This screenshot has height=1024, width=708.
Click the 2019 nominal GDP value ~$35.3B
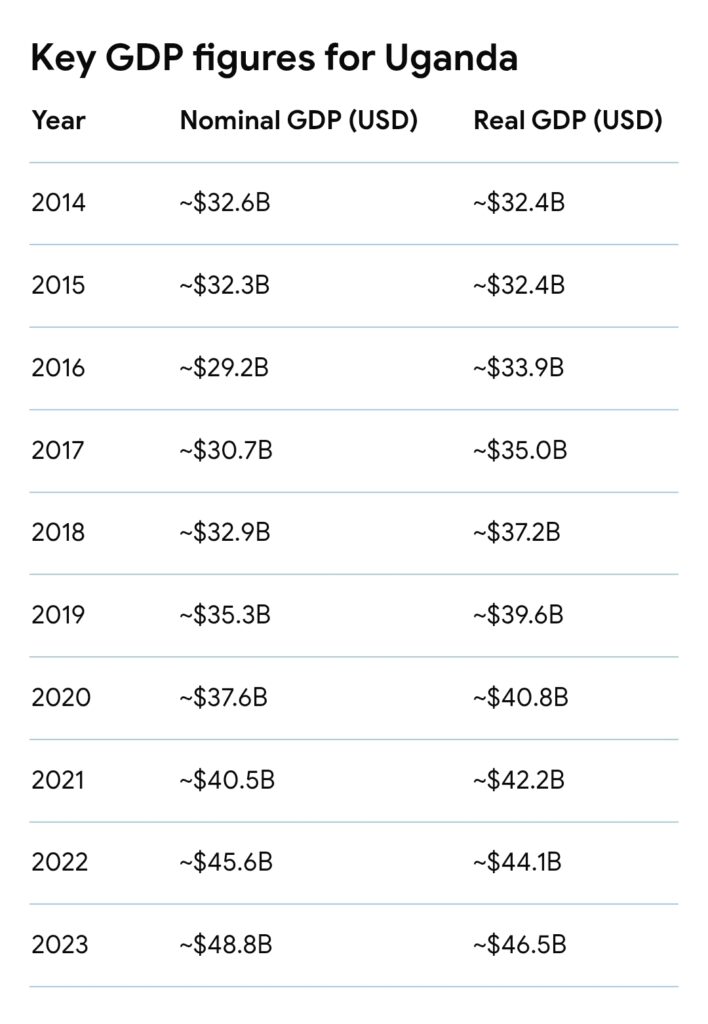tap(225, 614)
